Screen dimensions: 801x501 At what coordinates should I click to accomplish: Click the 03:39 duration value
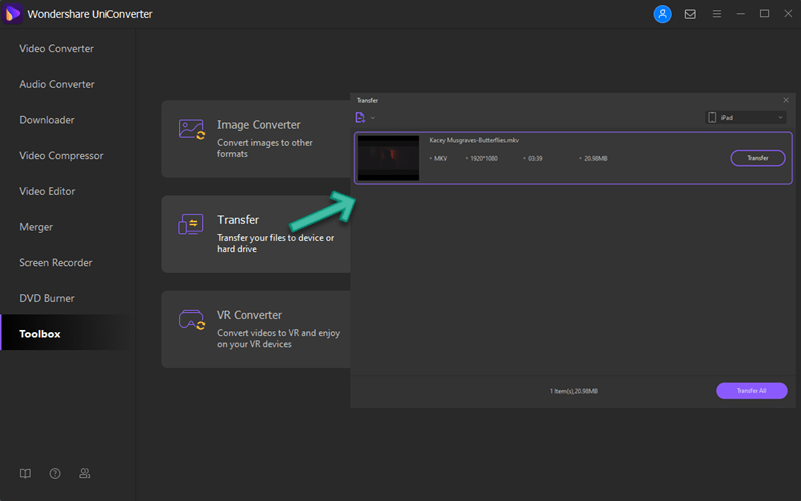pos(535,159)
